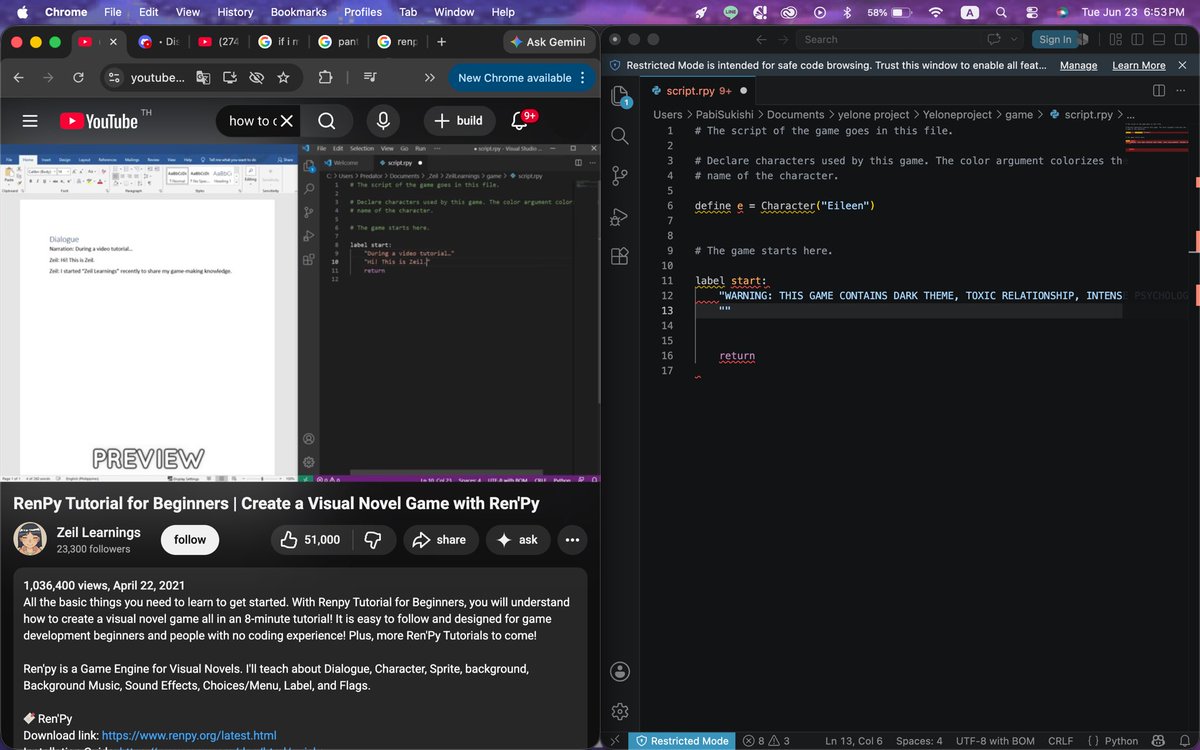The width and height of the screenshot is (1200, 750).
Task: Open VS Code Search sidebar icon
Action: [x=619, y=135]
